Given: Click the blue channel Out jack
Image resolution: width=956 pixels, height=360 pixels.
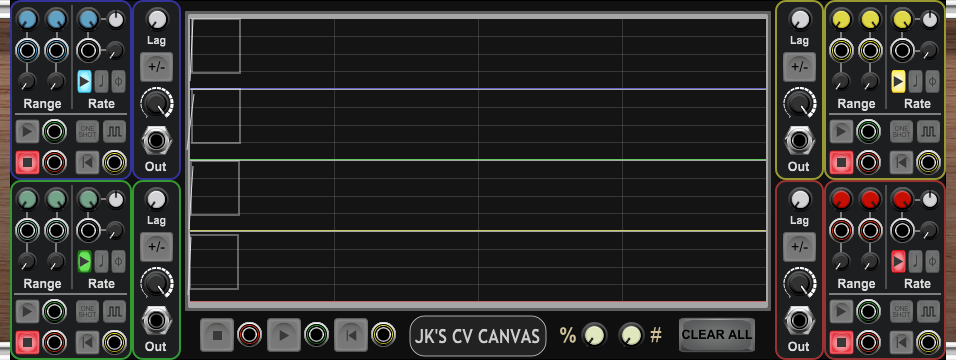Looking at the screenshot, I should pos(156,141).
